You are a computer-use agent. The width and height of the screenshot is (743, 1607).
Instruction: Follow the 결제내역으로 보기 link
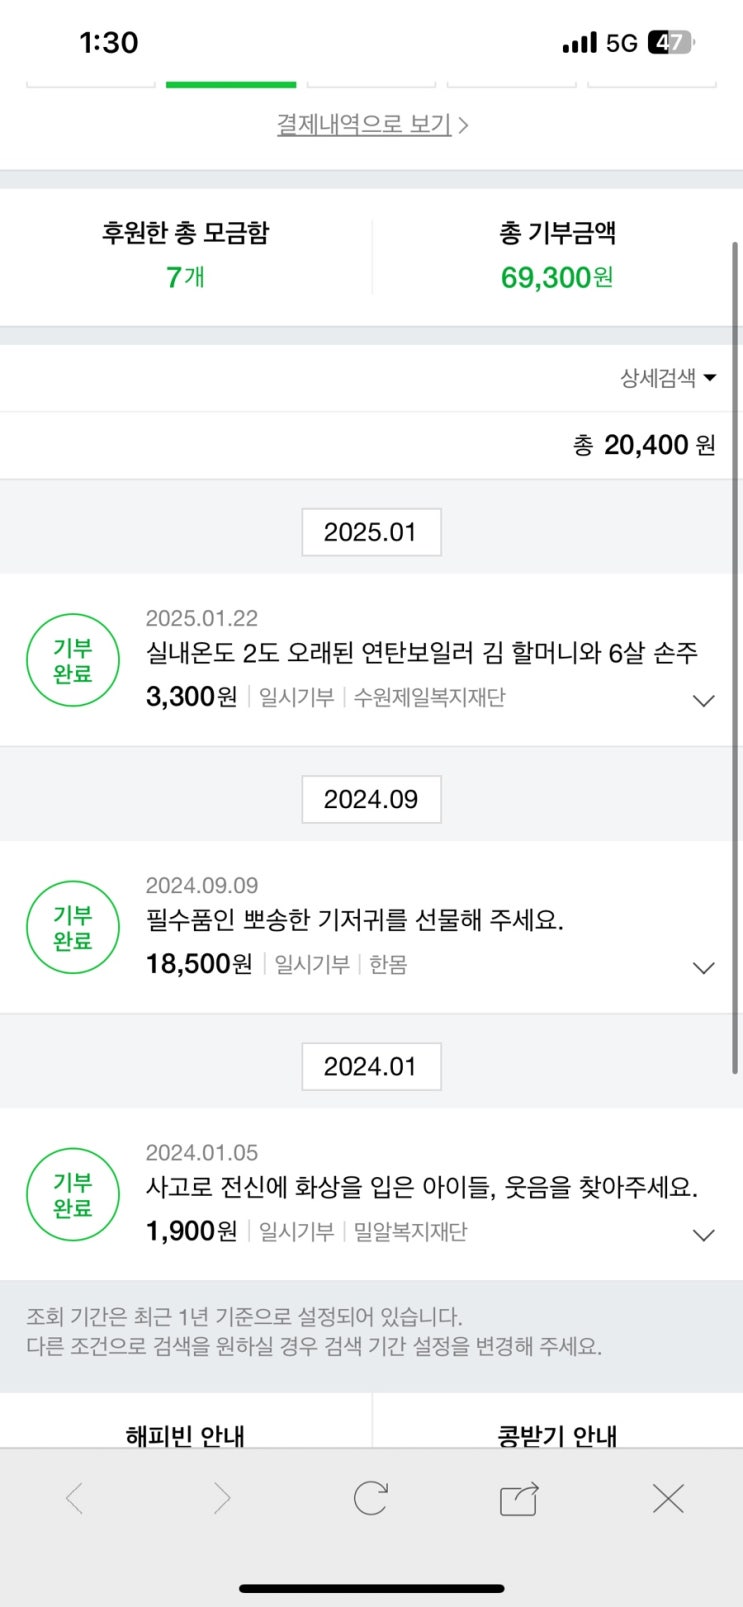371,125
